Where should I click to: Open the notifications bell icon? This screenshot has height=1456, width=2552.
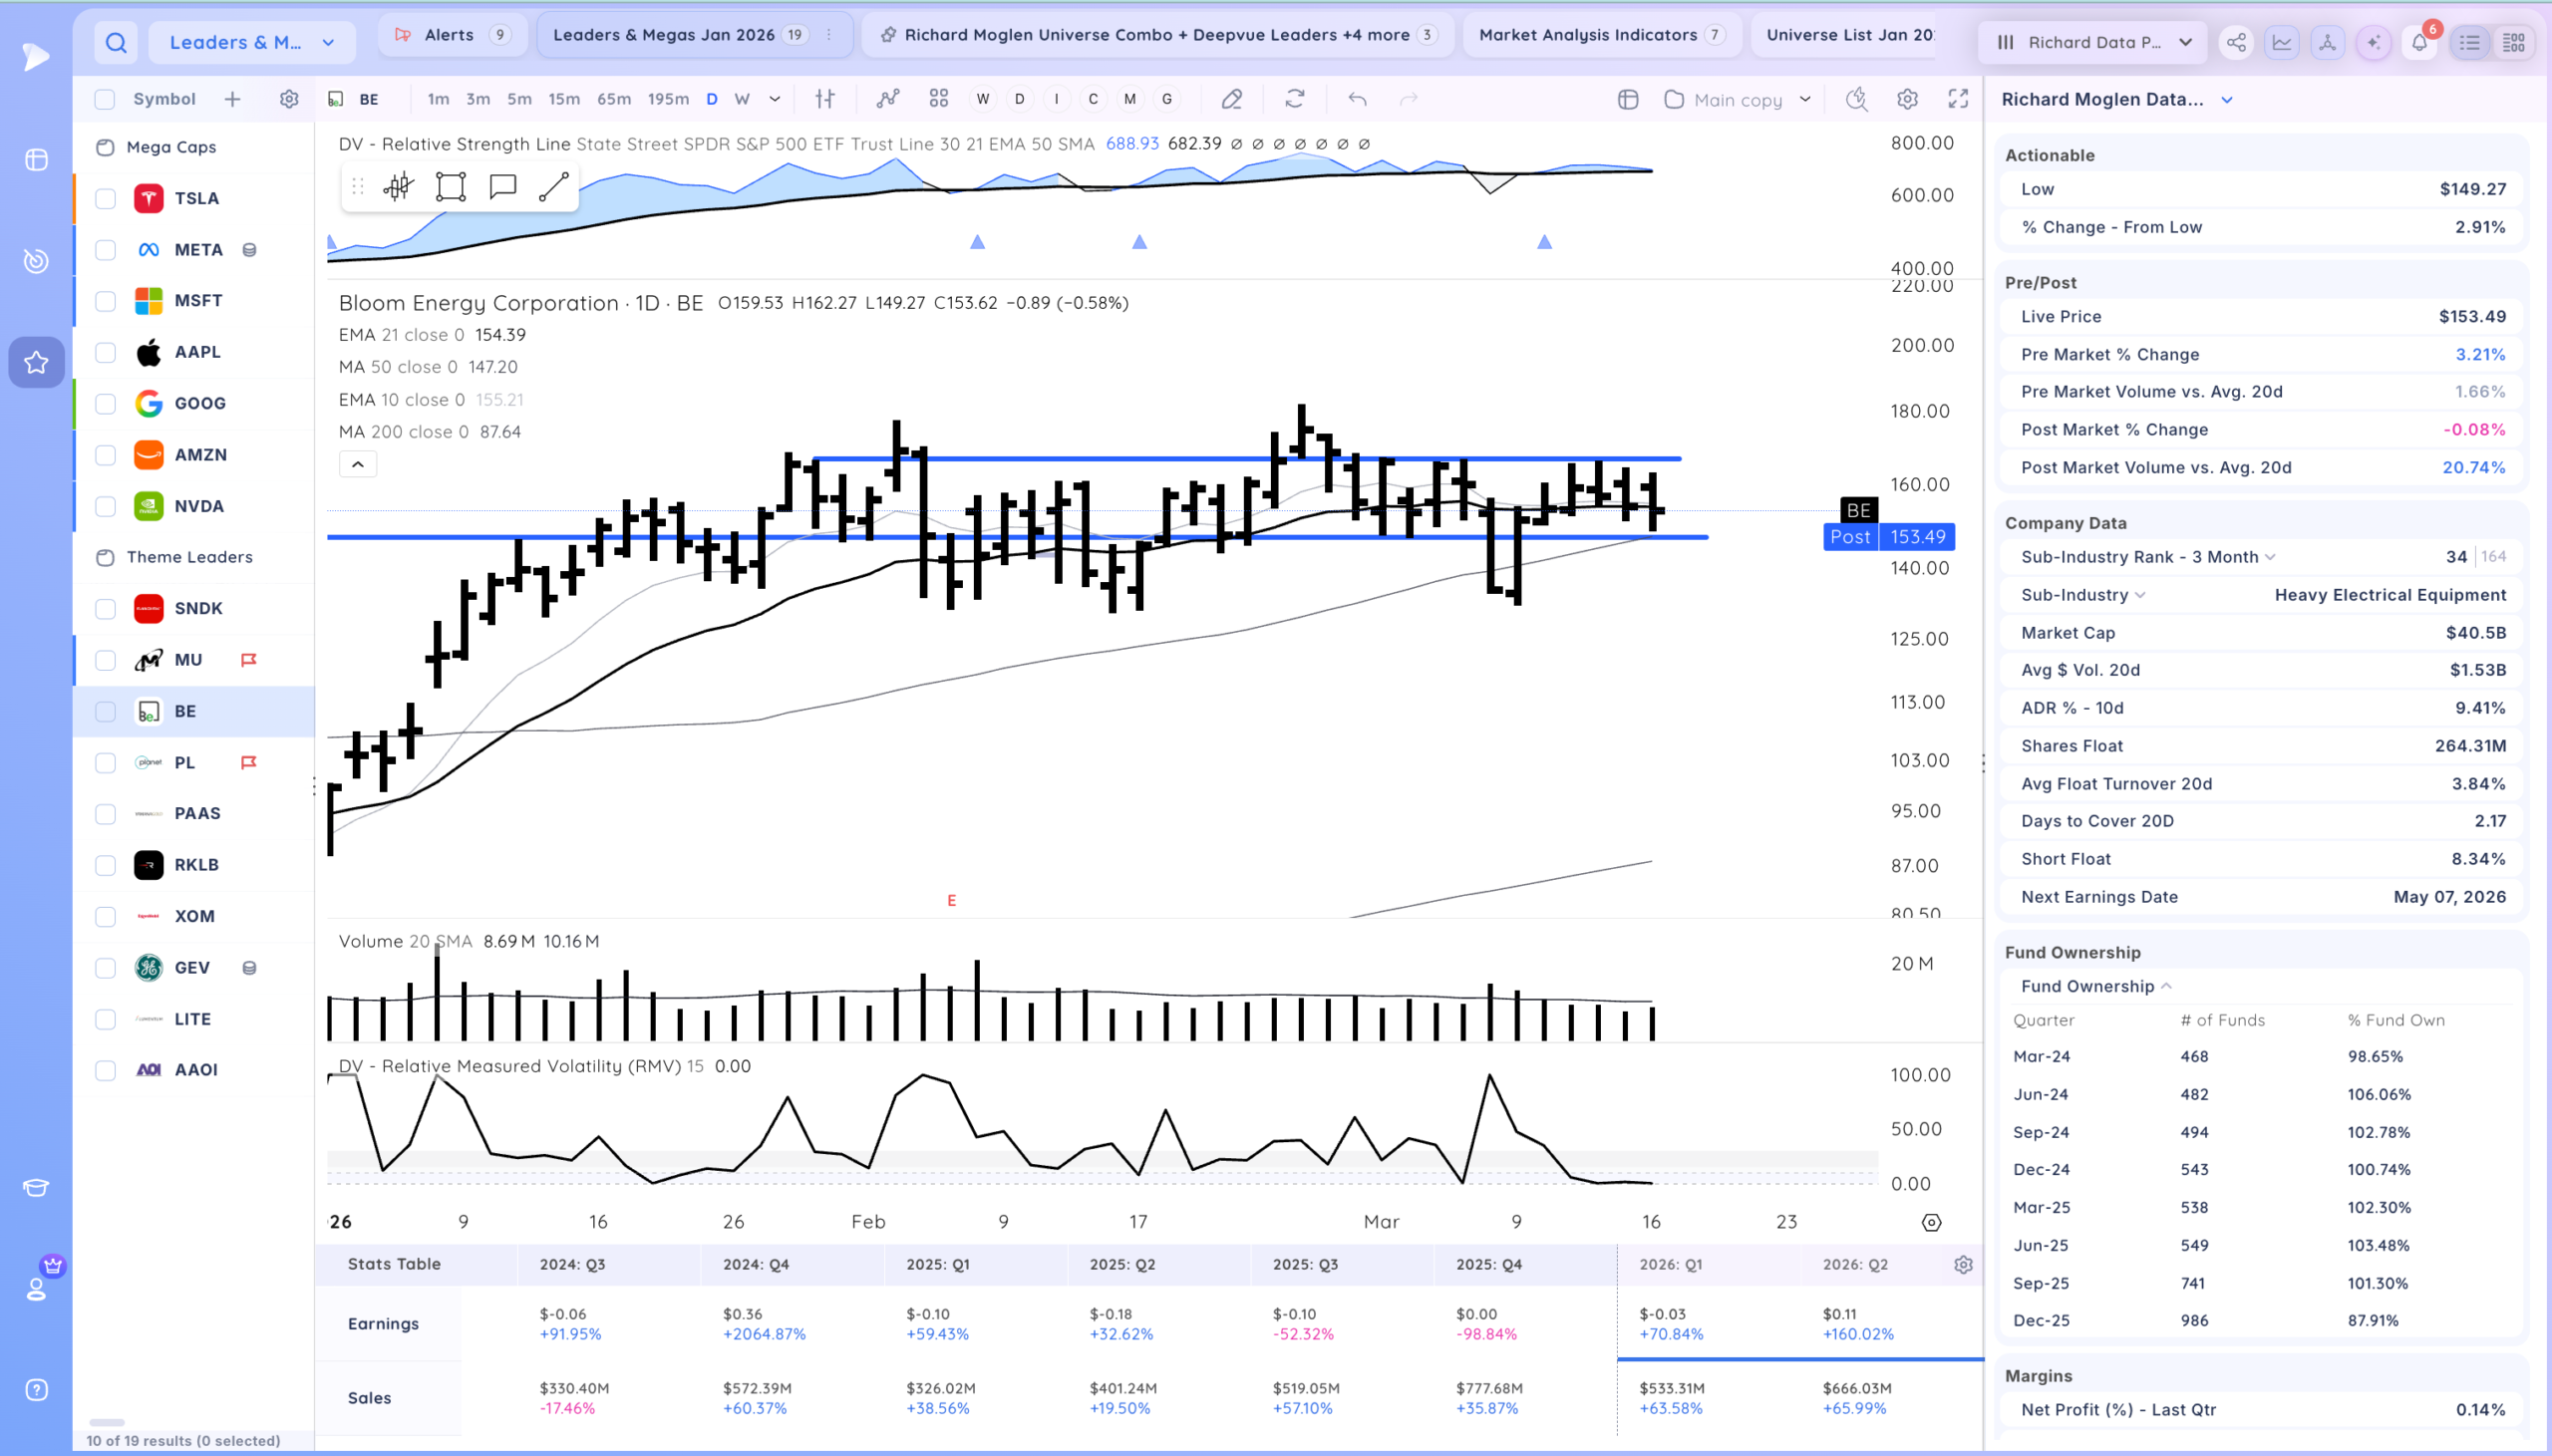click(x=2419, y=42)
